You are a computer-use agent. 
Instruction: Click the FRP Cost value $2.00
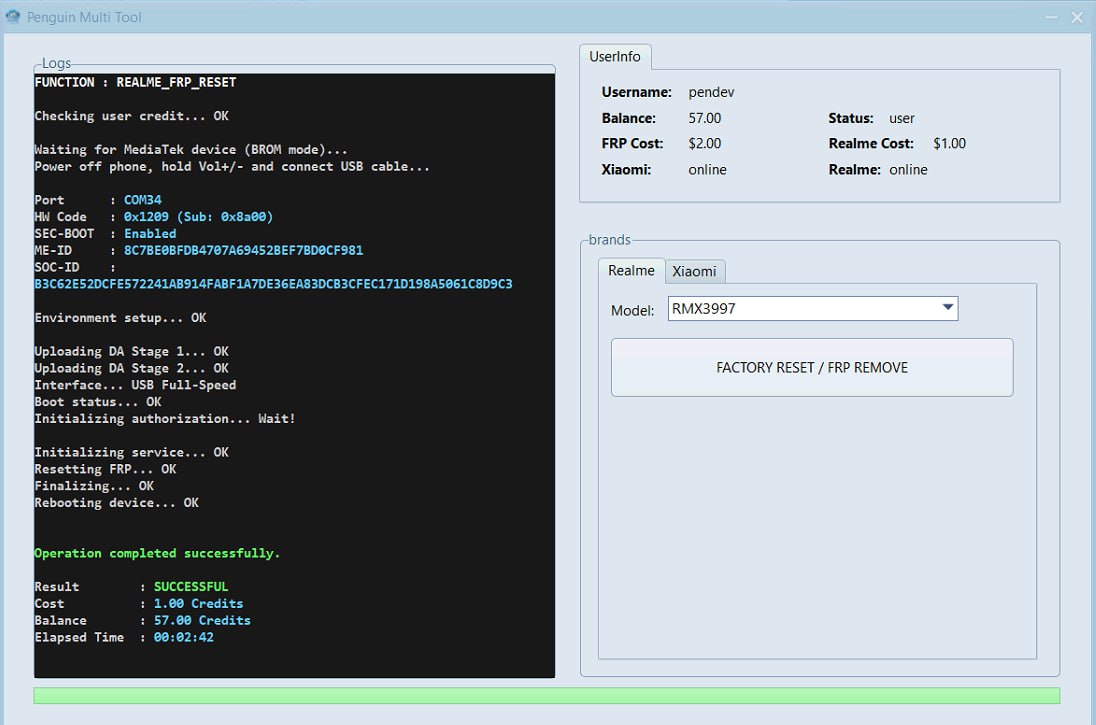[705, 144]
